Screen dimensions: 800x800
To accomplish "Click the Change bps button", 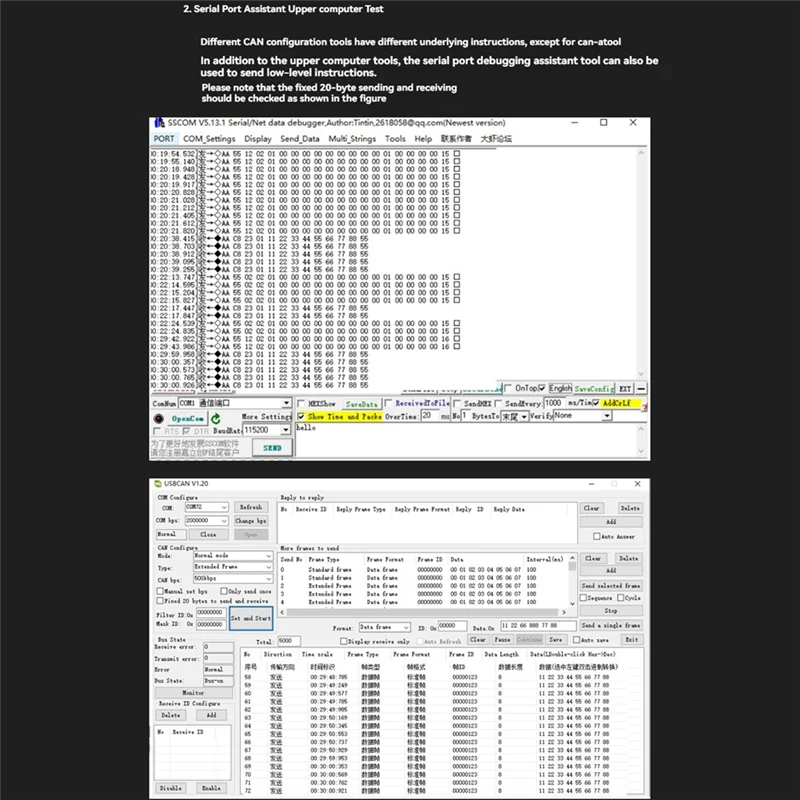I will point(251,521).
